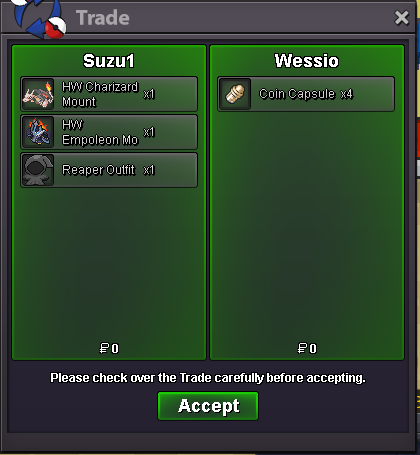Image resolution: width=420 pixels, height=455 pixels.
Task: Click the HW Charizard Mount icon
Action: (x=38, y=94)
